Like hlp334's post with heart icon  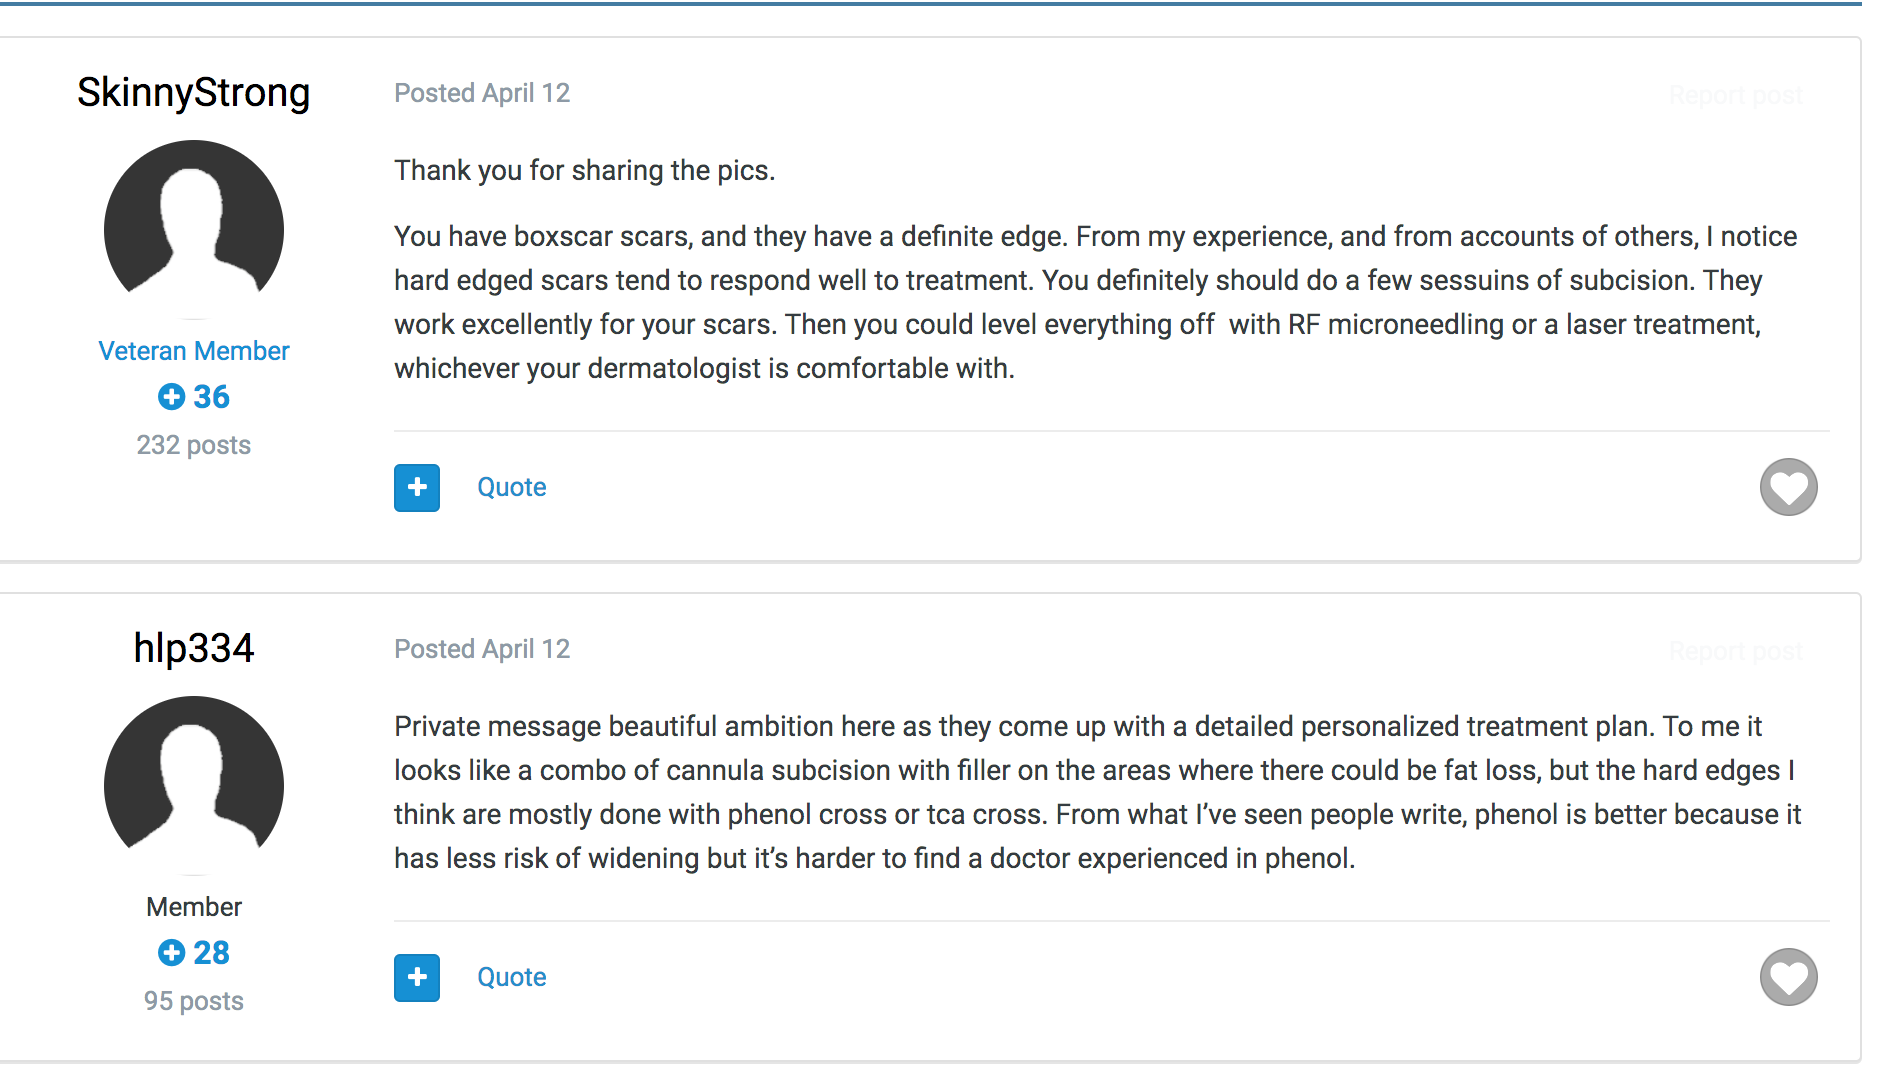pos(1788,977)
